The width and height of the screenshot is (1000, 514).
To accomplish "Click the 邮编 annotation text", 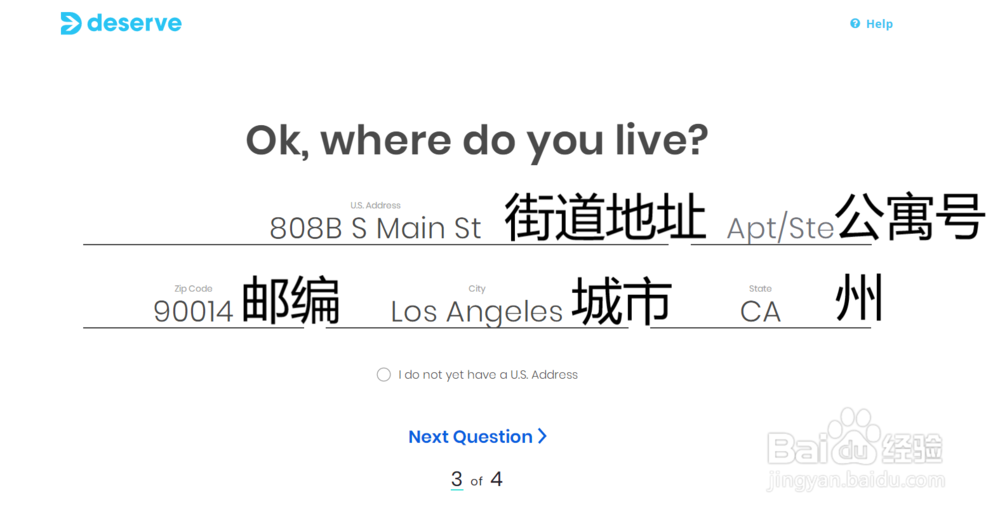I will click(x=290, y=301).
